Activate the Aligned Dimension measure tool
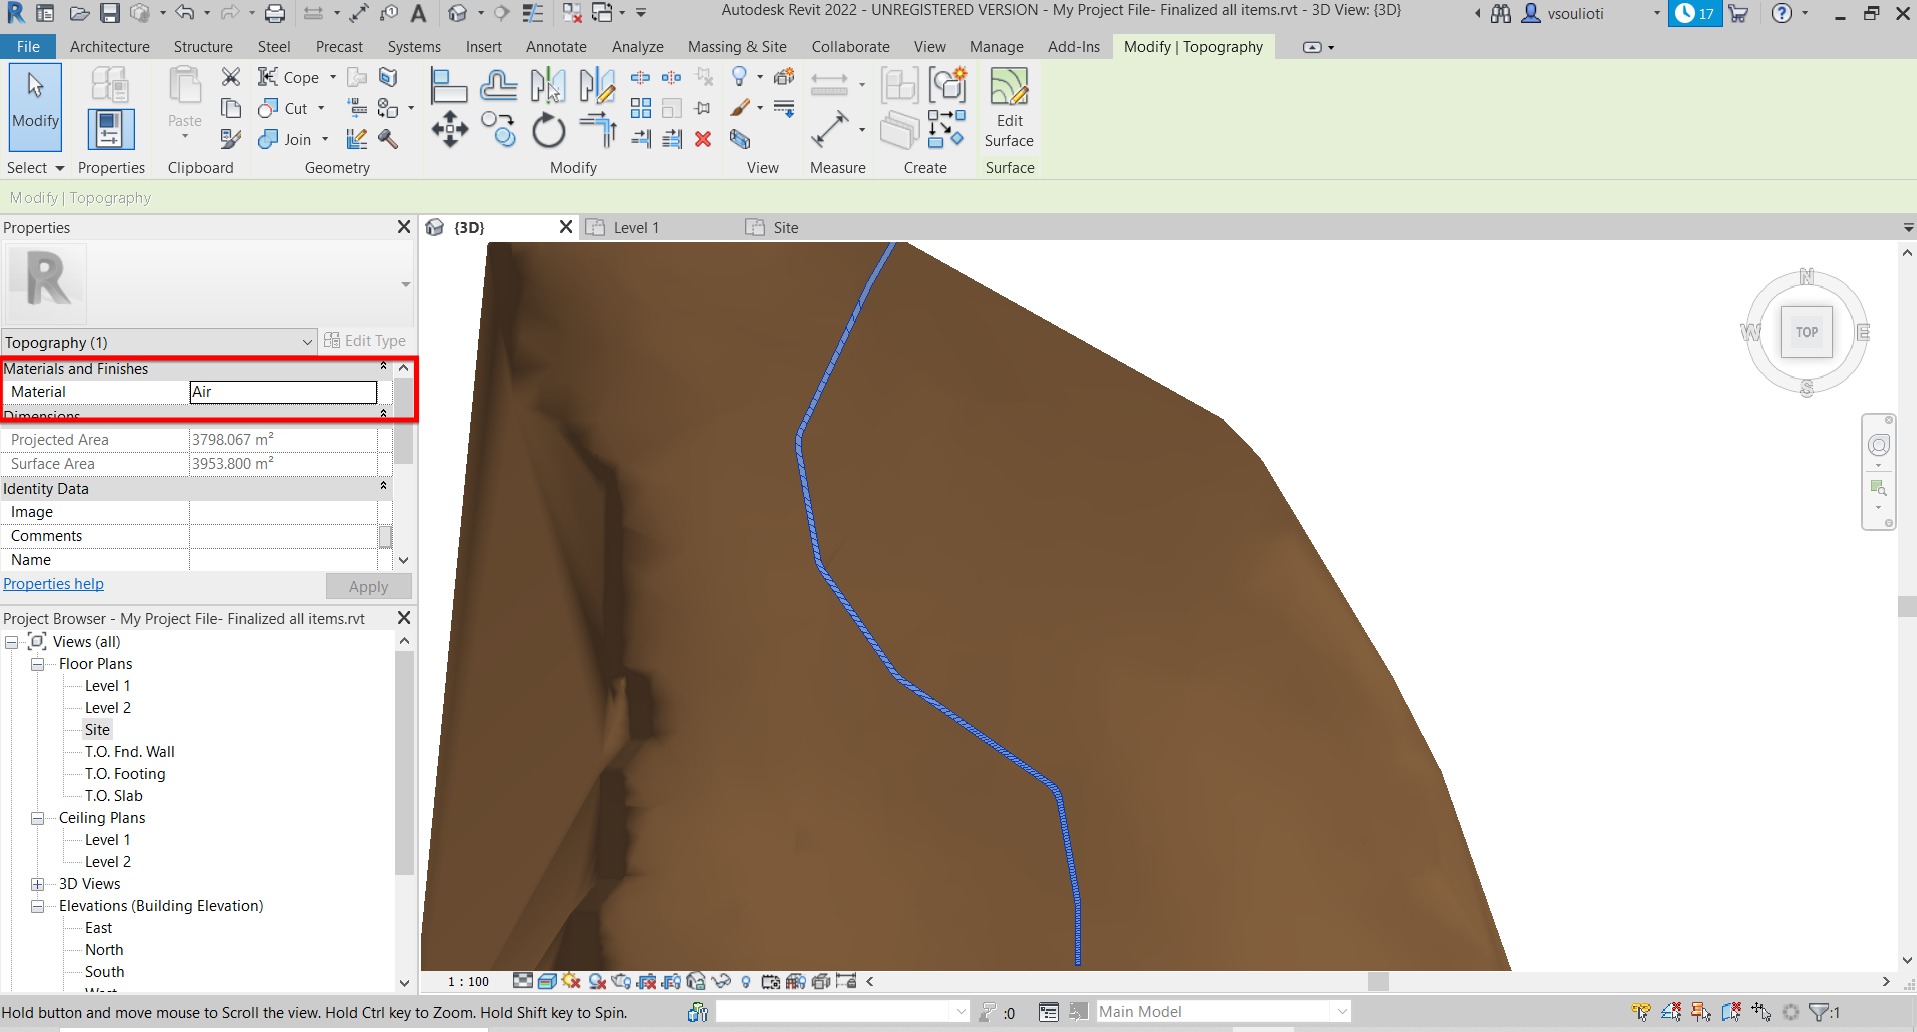Screen dimensions: 1917x1032 coord(829,129)
